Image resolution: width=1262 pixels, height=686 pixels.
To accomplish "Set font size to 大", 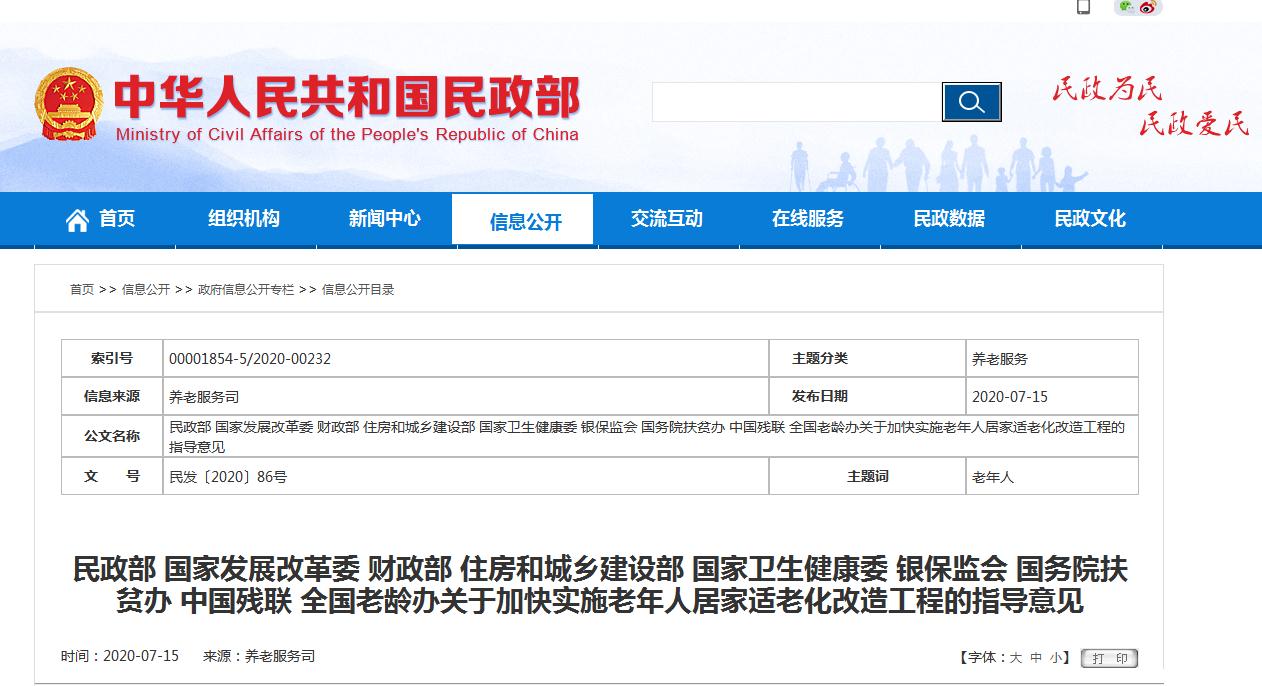I will click(x=1016, y=658).
